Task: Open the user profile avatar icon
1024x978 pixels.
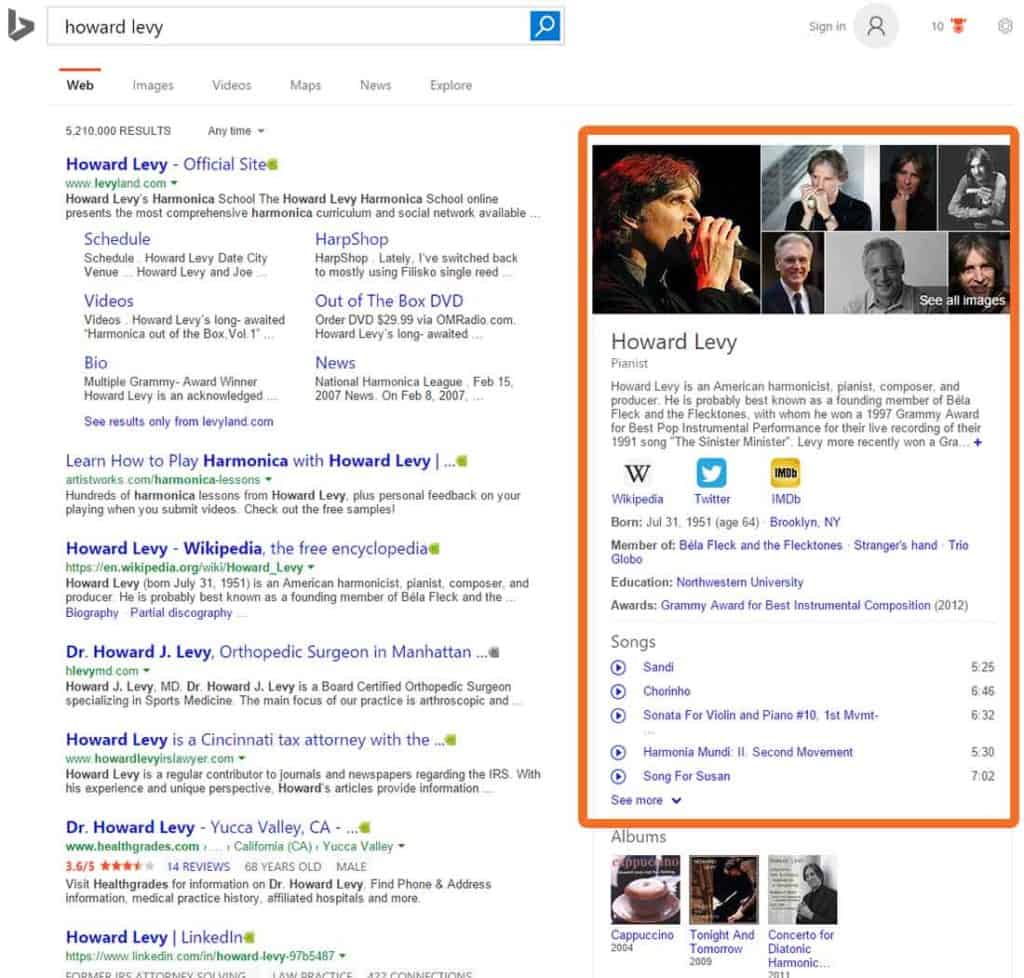Action: [x=876, y=26]
